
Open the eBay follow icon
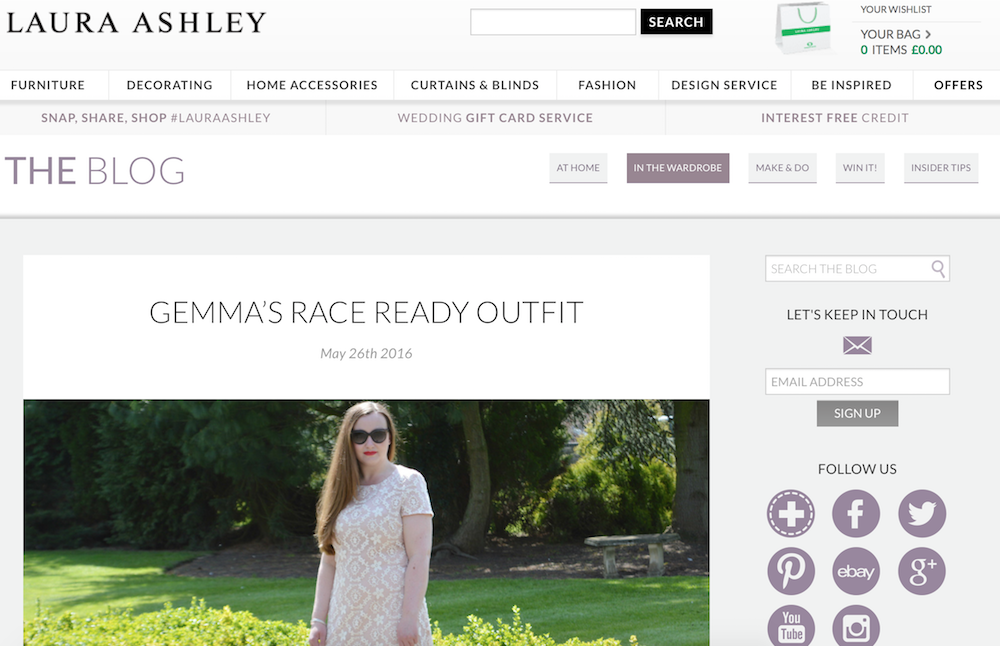pyautogui.click(x=856, y=571)
